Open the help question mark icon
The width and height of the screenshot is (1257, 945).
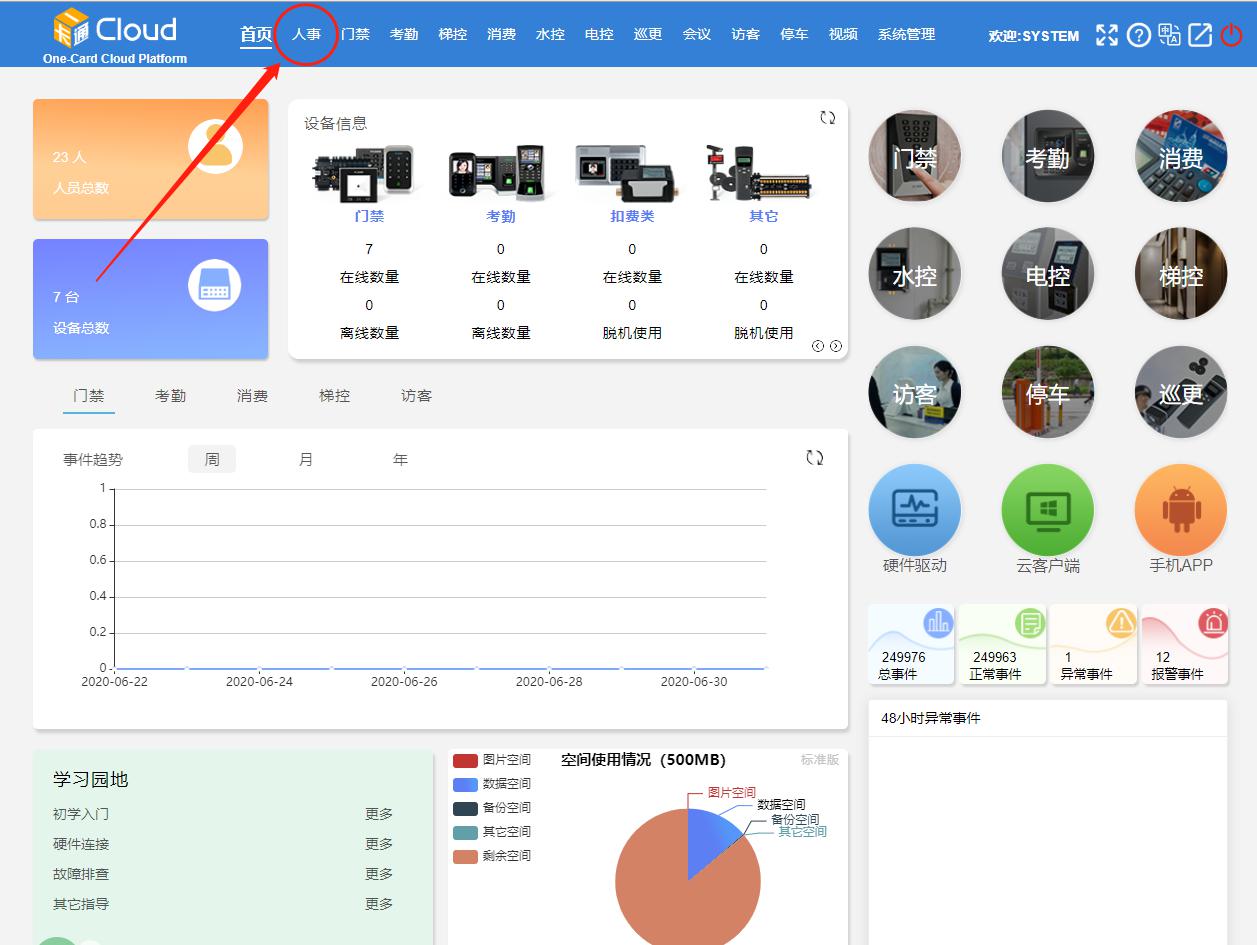[1138, 35]
